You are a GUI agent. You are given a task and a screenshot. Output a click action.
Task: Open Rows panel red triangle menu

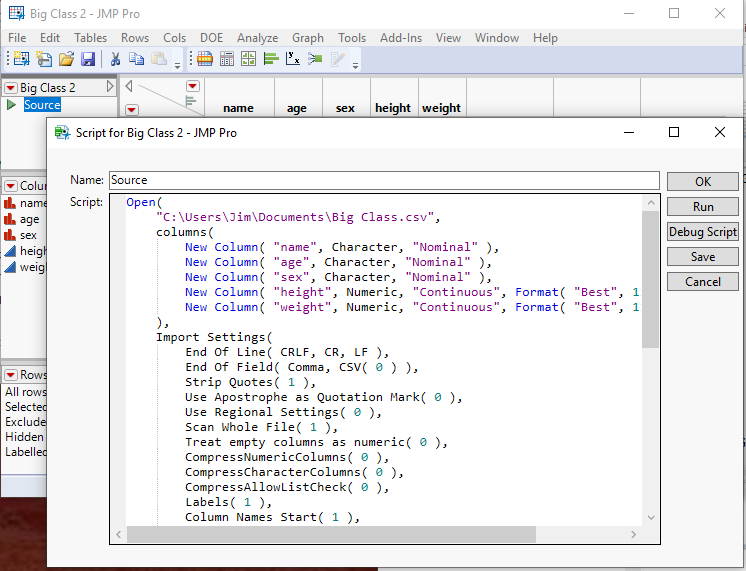click(10, 375)
